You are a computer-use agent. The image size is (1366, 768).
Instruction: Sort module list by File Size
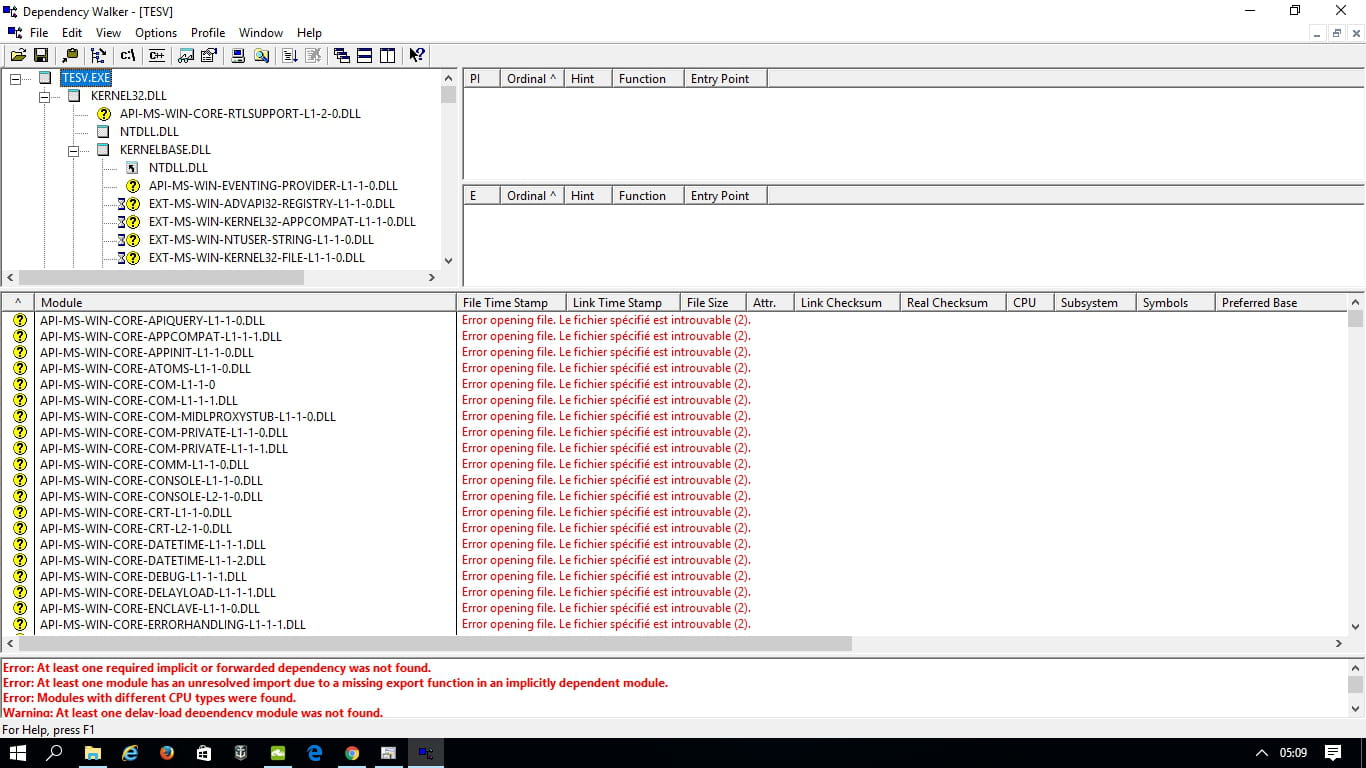tap(713, 303)
